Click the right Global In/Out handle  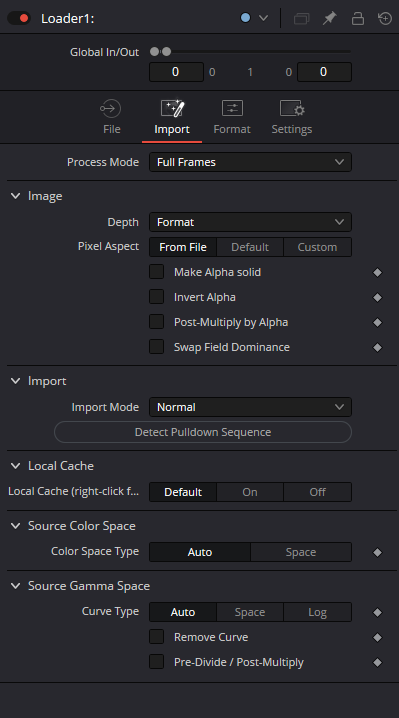click(x=166, y=52)
